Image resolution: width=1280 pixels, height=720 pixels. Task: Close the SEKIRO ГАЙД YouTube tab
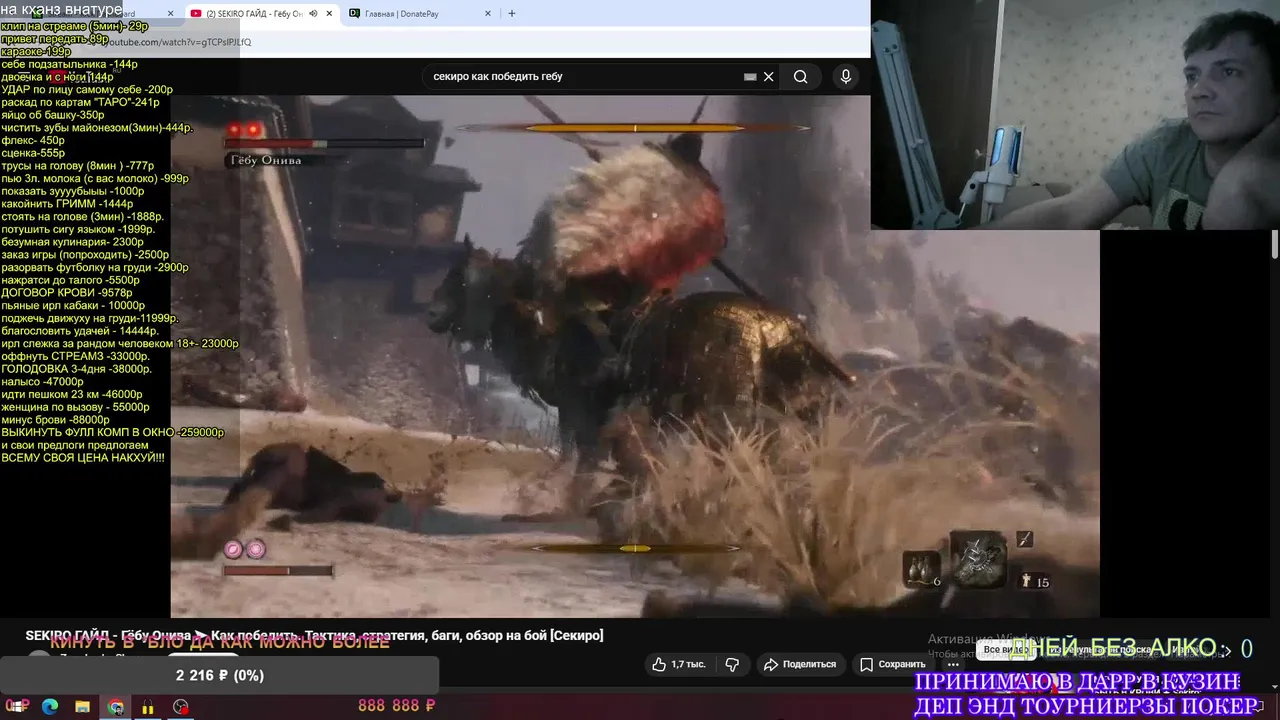pyautogui.click(x=329, y=14)
